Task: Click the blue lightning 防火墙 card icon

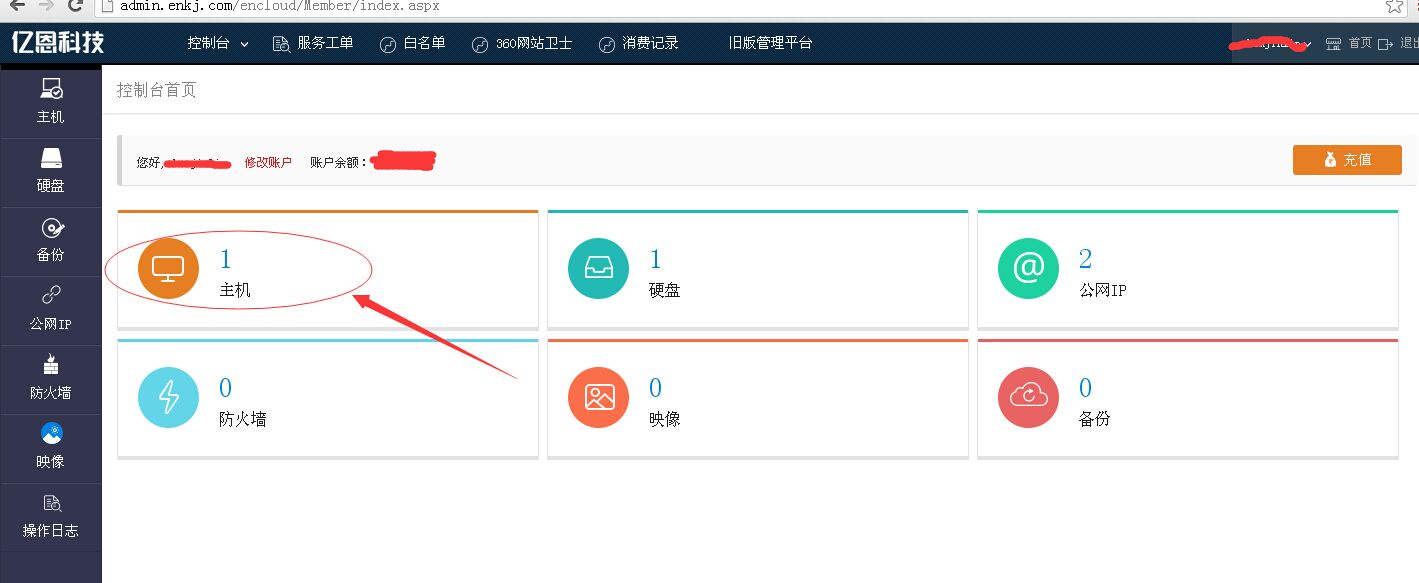Action: pos(168,397)
